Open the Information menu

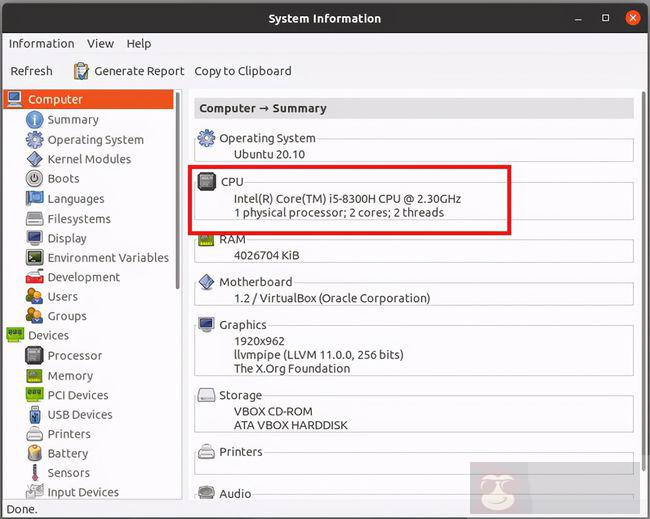click(41, 44)
